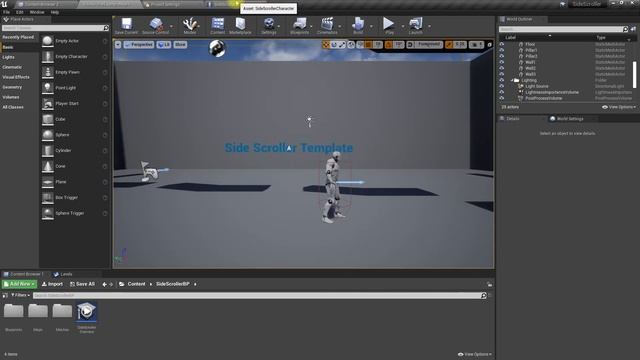The height and width of the screenshot is (360, 640).
Task: Click the Build toolbar icon
Action: (x=358, y=26)
